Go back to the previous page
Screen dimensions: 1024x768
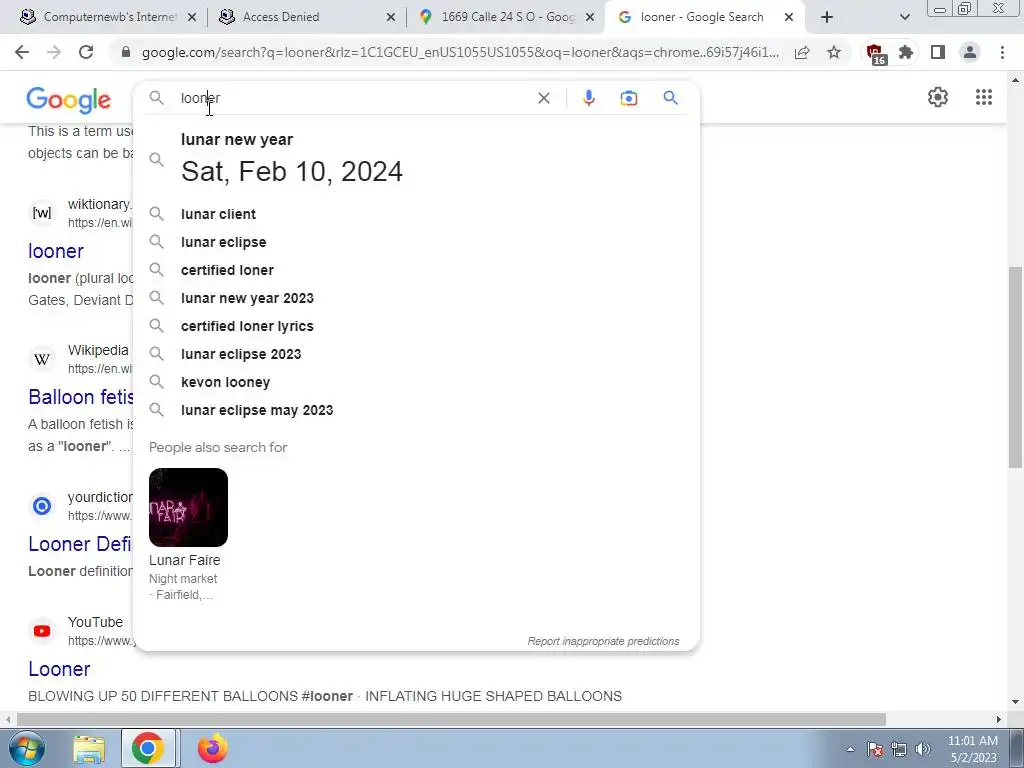22,52
